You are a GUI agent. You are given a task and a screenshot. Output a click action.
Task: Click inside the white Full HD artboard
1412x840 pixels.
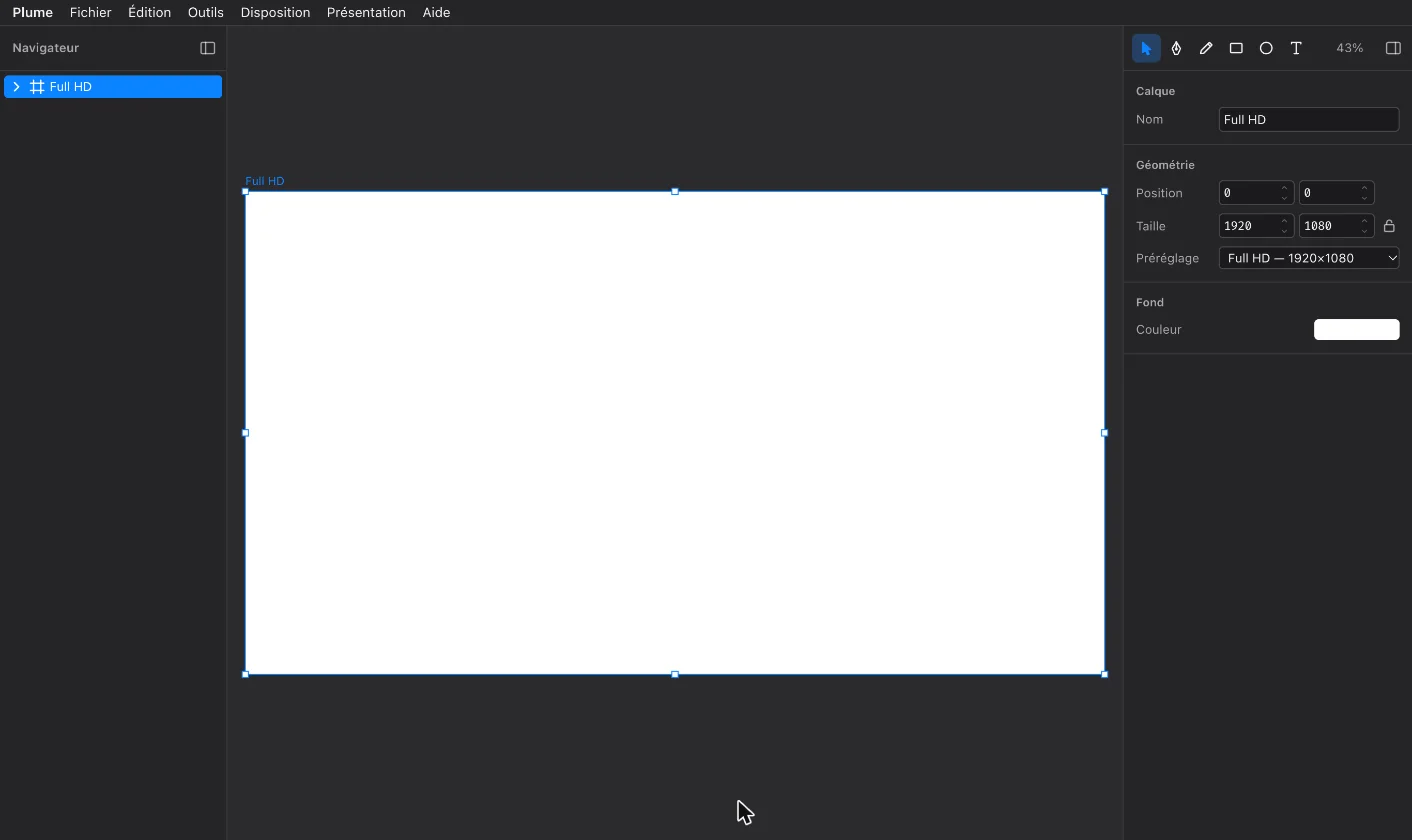675,433
